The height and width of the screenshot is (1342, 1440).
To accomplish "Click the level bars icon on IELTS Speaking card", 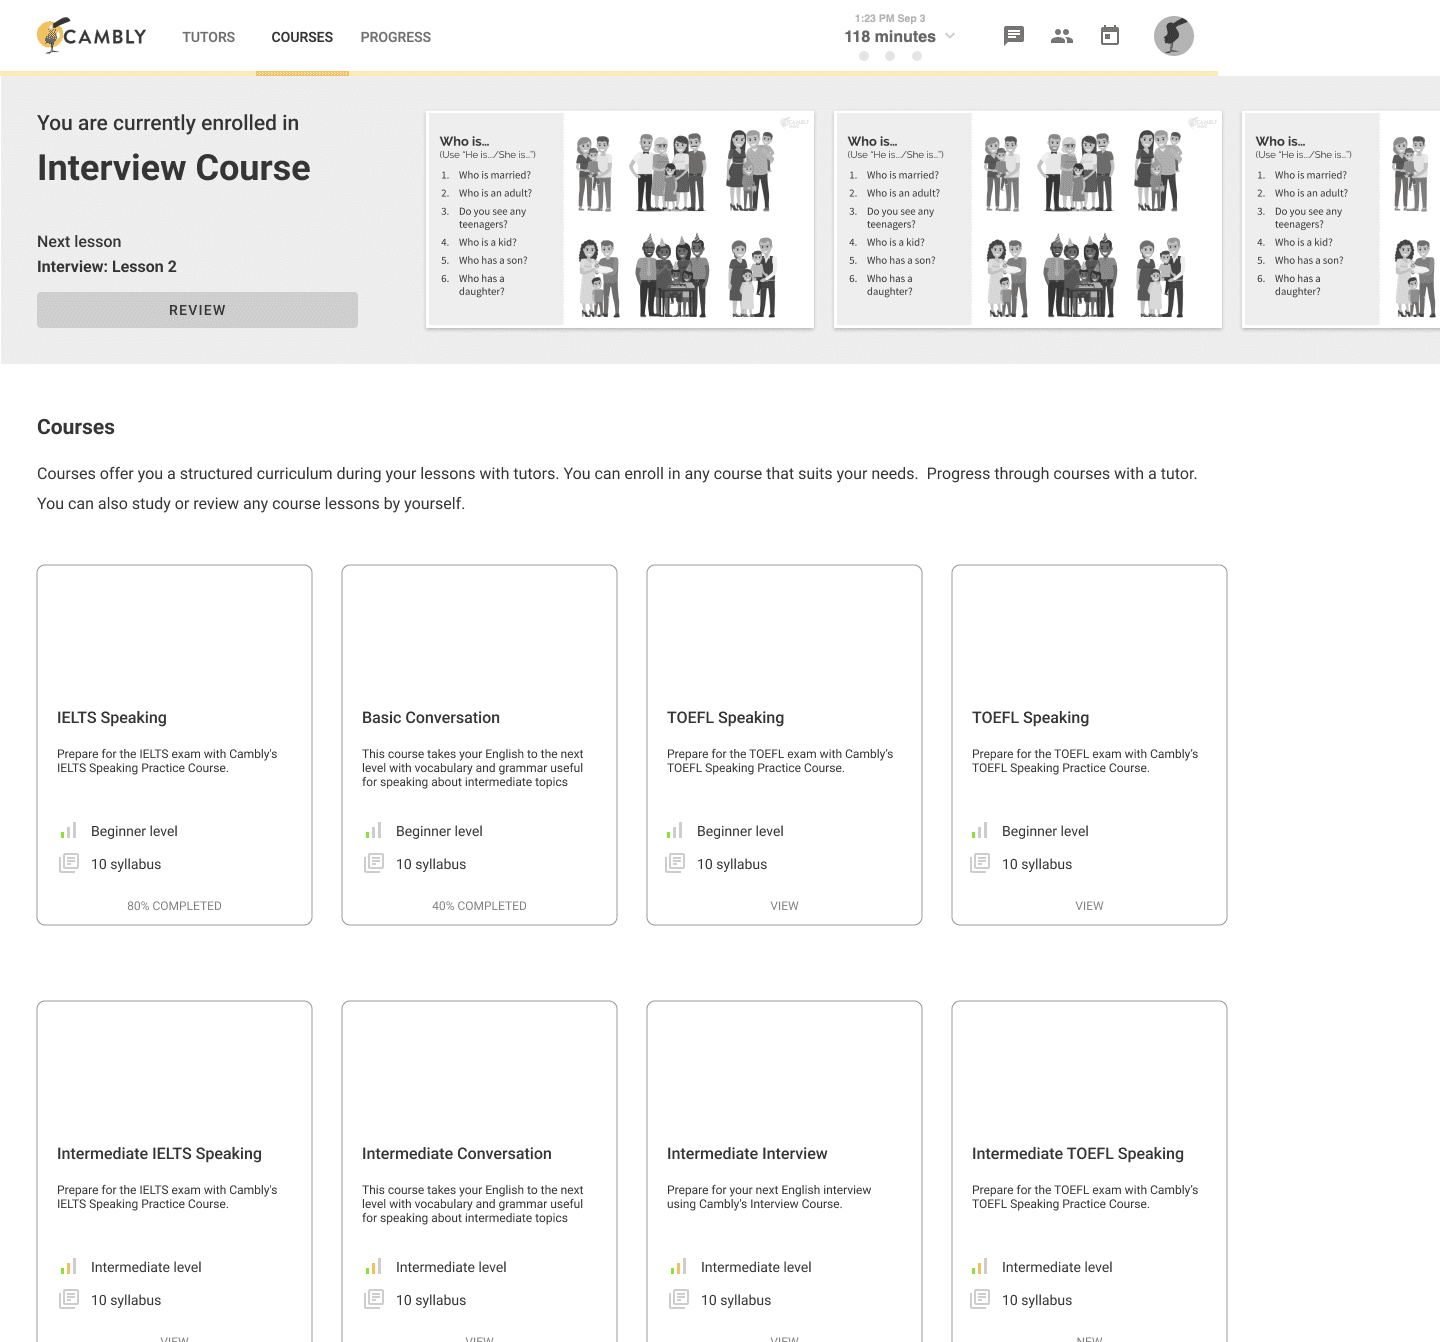I will click(69, 830).
